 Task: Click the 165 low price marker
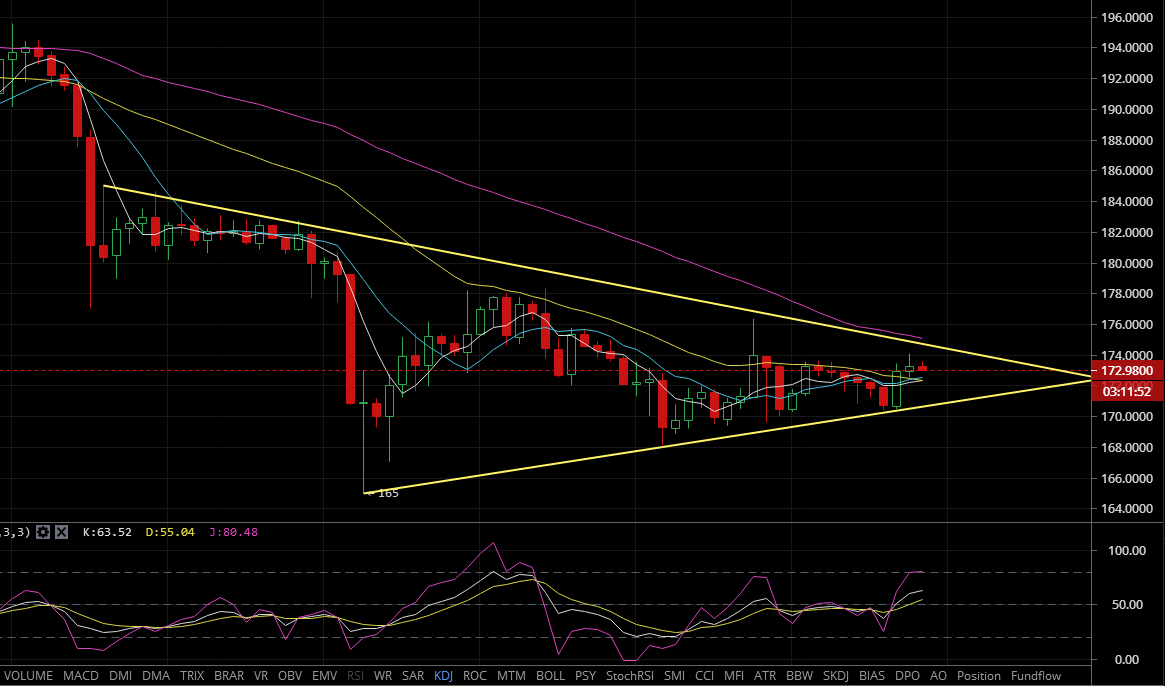(x=385, y=493)
